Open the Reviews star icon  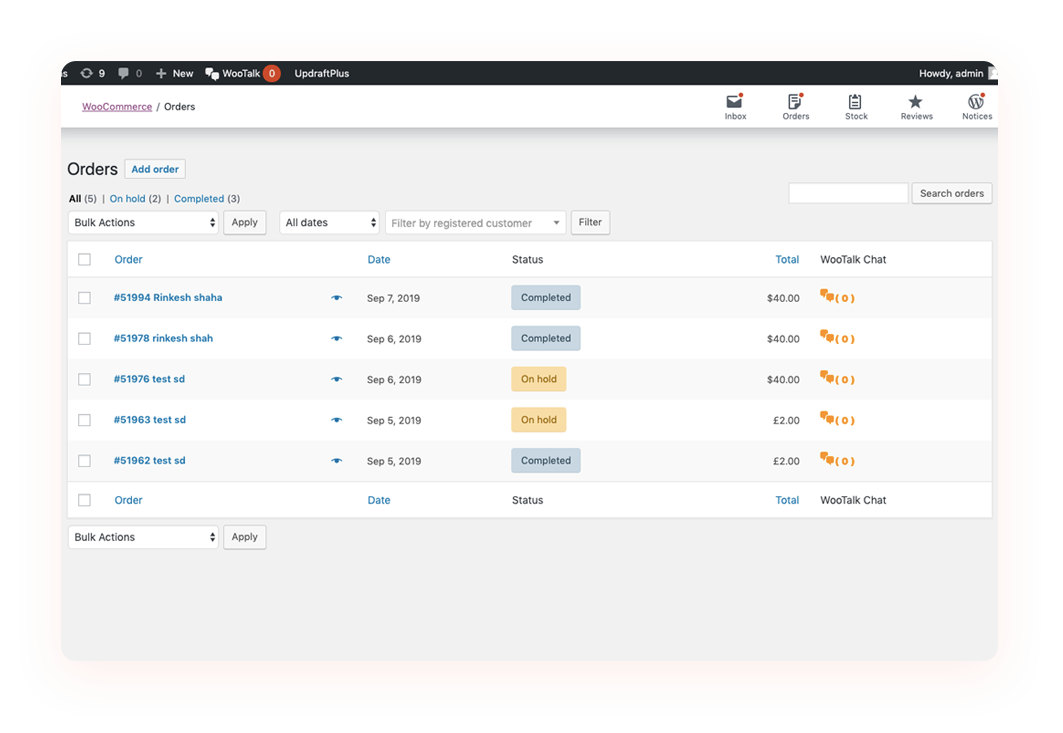(916, 102)
